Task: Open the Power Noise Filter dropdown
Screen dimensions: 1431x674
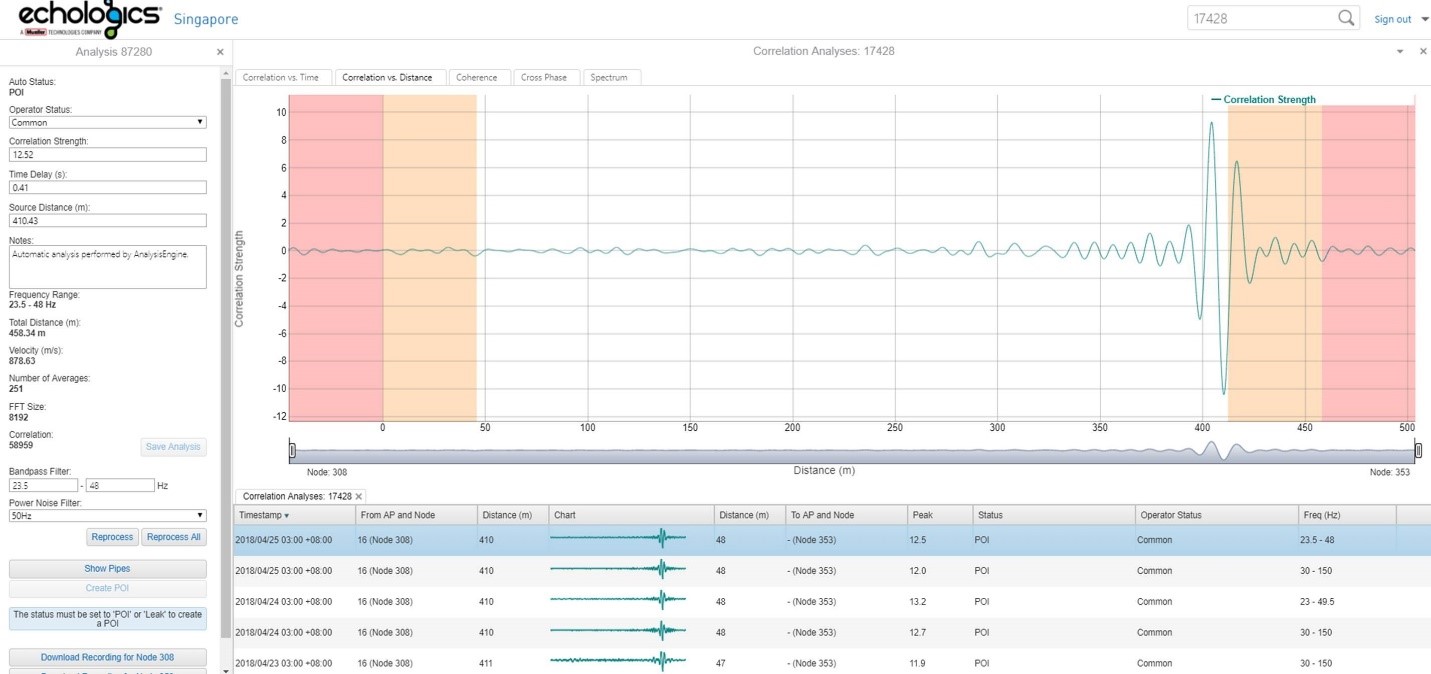Action: [x=108, y=515]
